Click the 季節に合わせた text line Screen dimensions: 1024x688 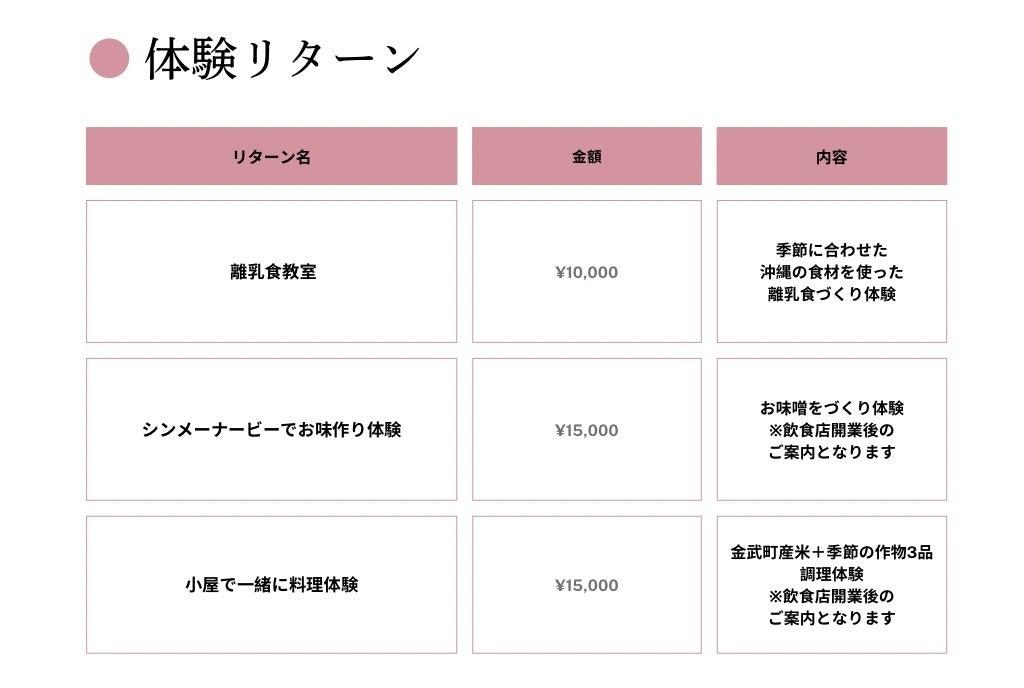click(831, 250)
